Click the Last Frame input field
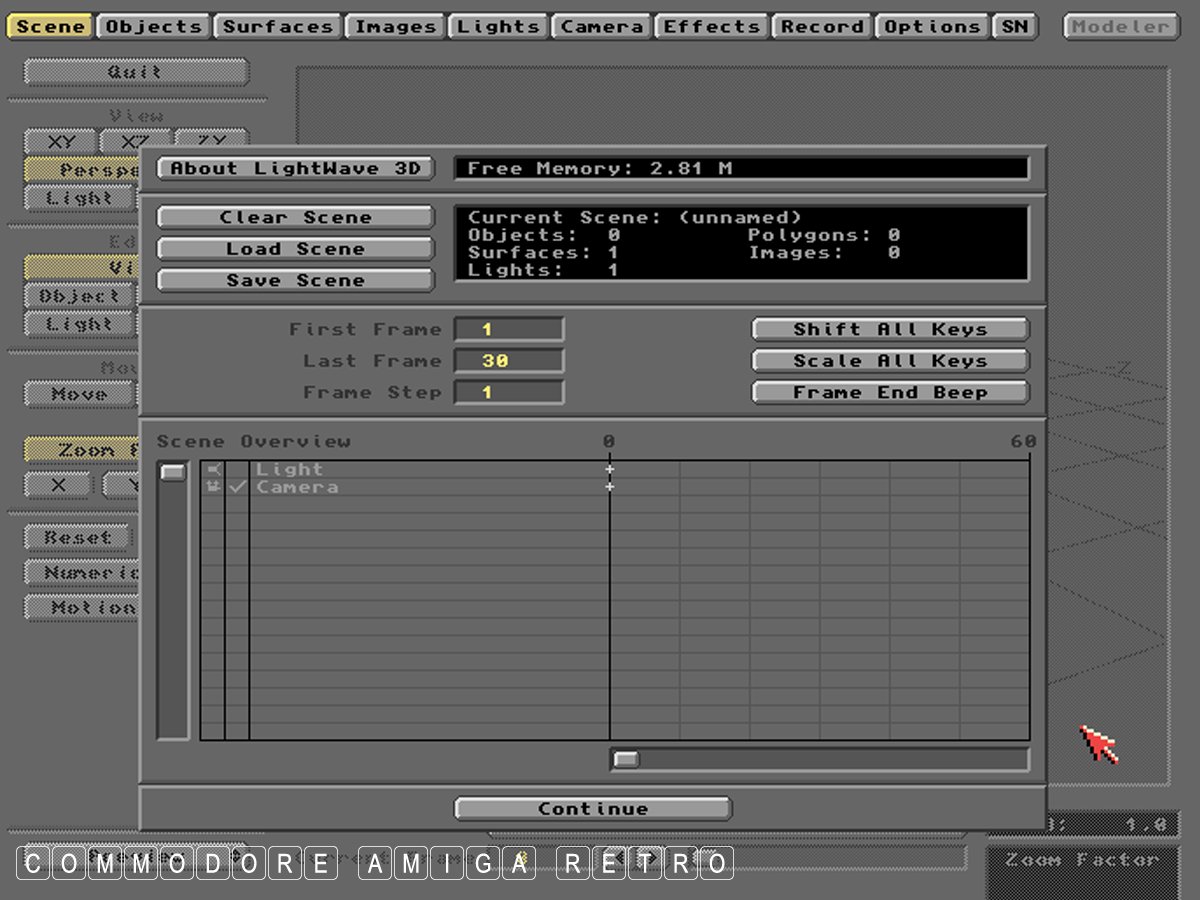Screen dimensions: 1200x900 coord(509,361)
